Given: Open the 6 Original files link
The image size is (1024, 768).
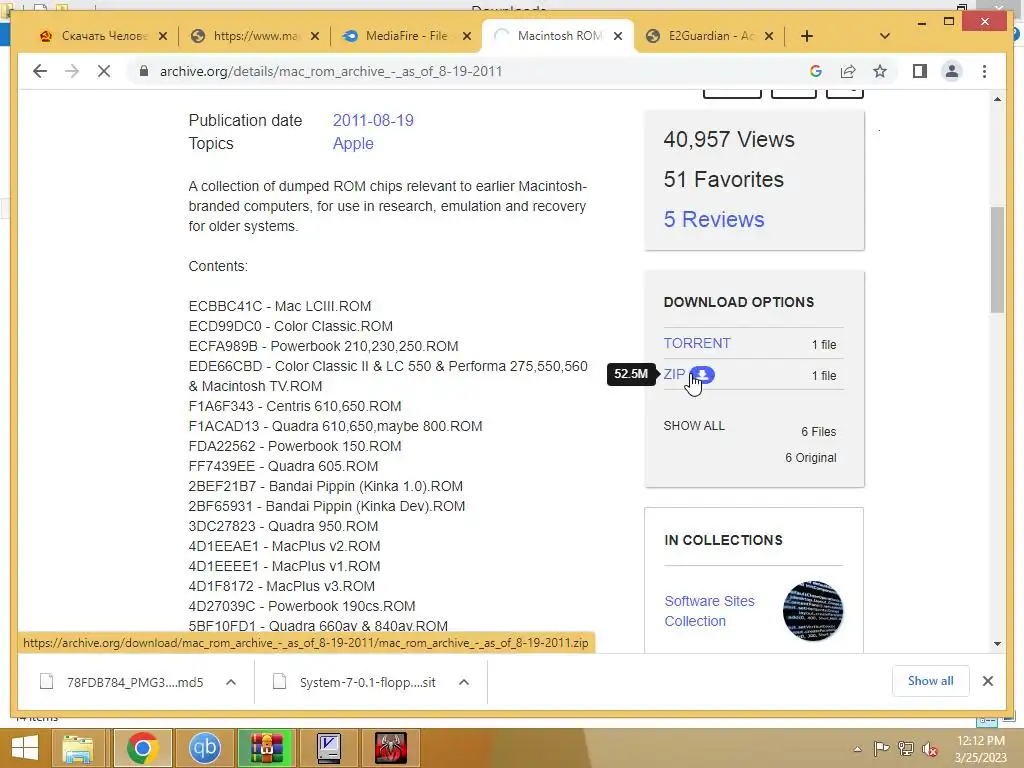Looking at the screenshot, I should [810, 458].
